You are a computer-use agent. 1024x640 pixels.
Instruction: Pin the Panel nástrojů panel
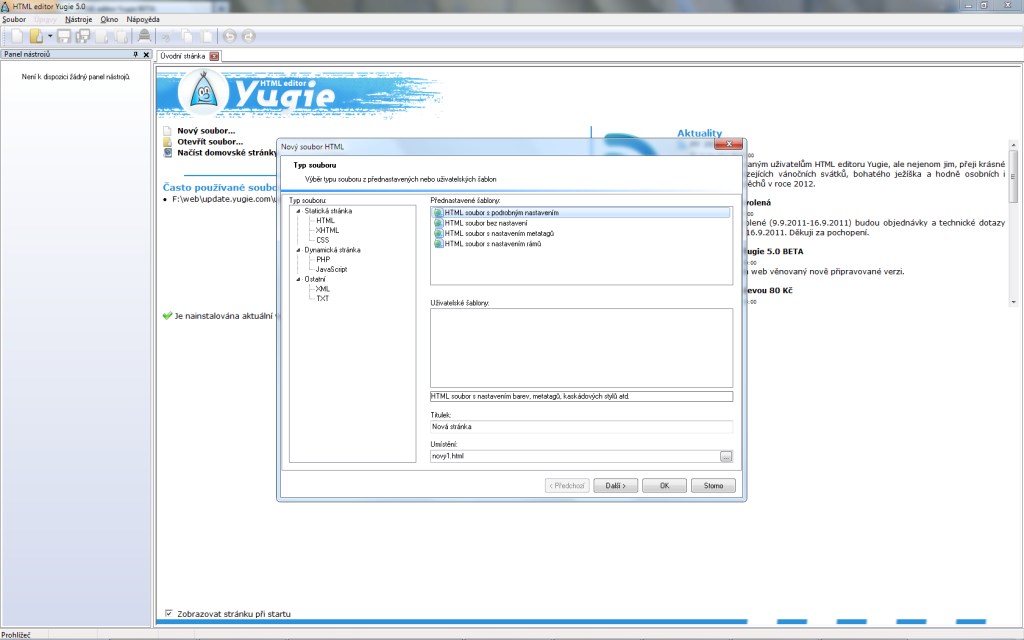click(x=136, y=55)
